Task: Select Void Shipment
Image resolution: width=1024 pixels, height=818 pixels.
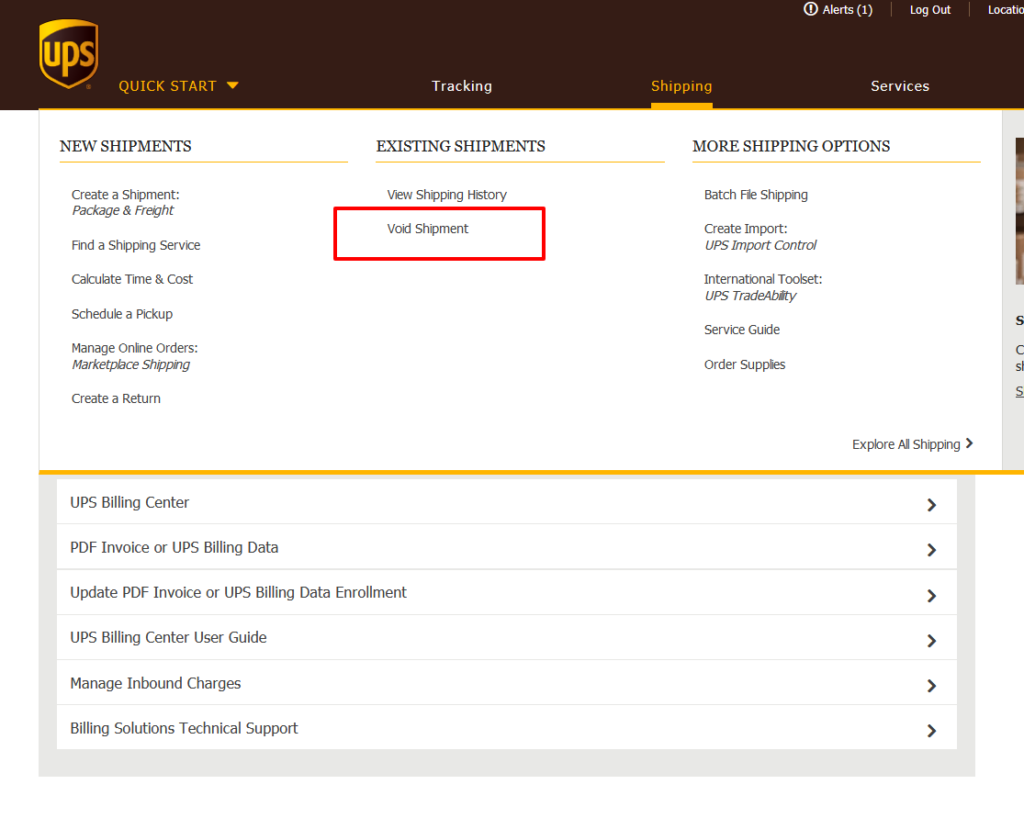Action: [428, 228]
